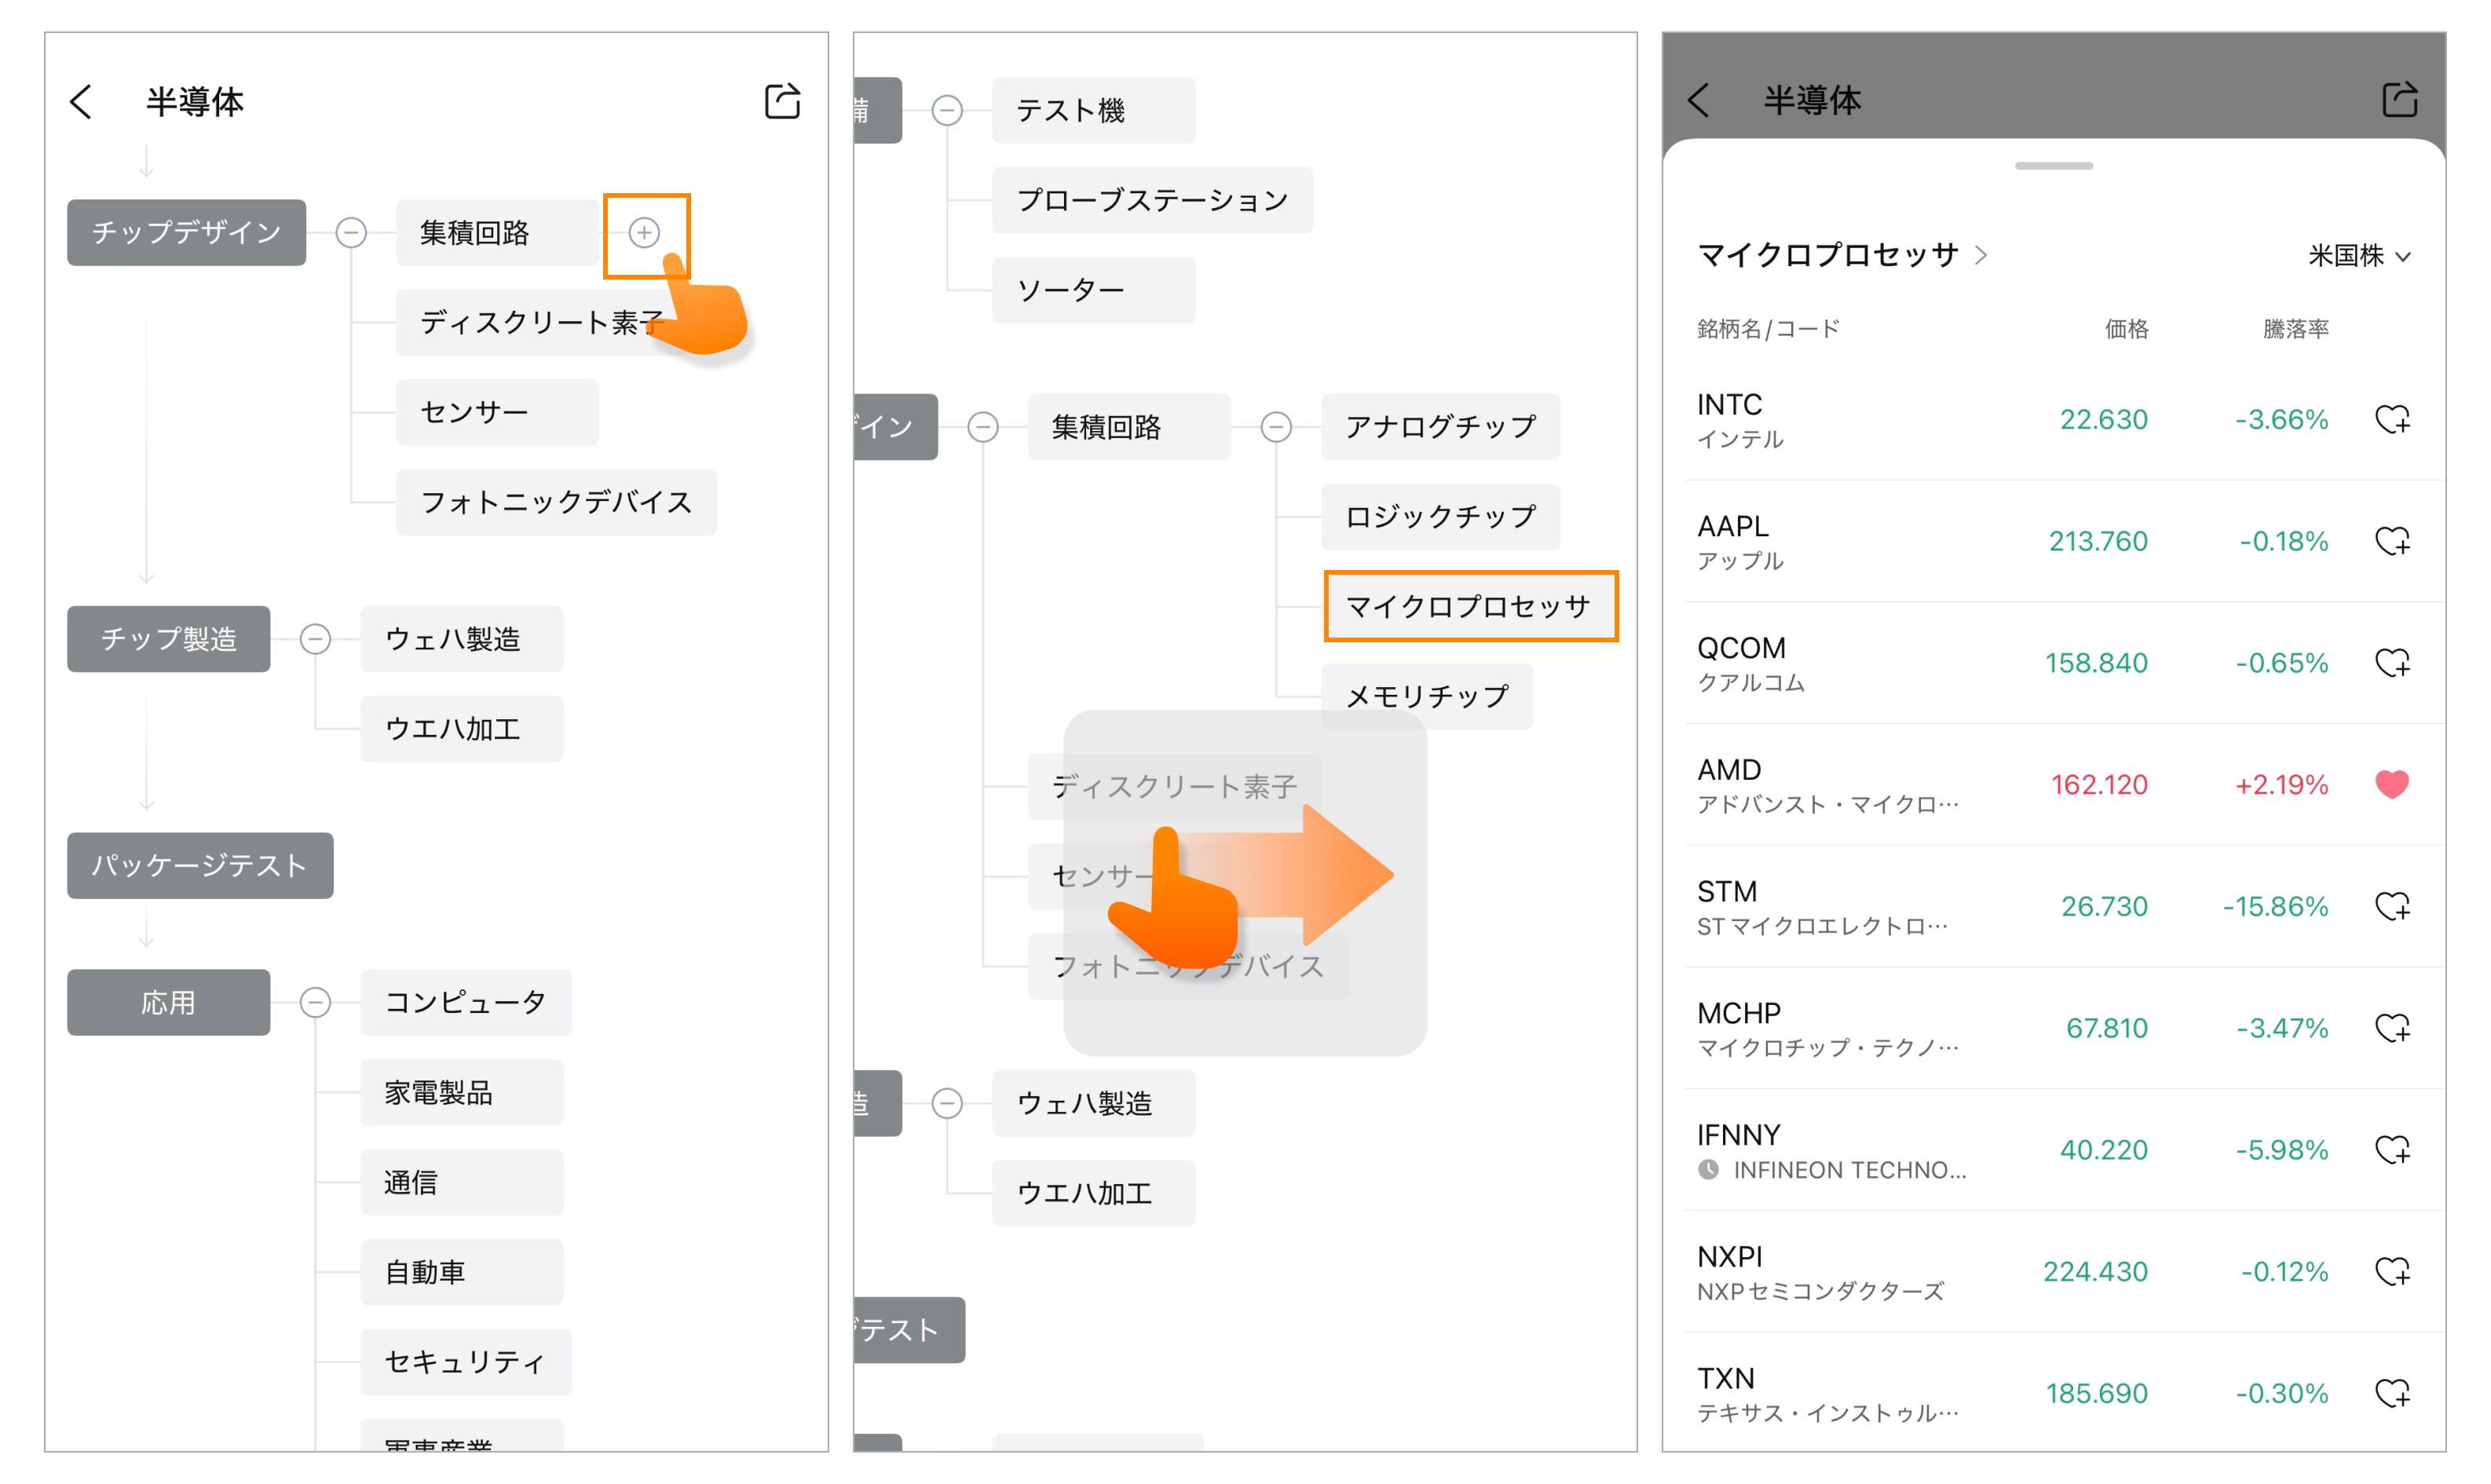Select ソーター item

1094,290
